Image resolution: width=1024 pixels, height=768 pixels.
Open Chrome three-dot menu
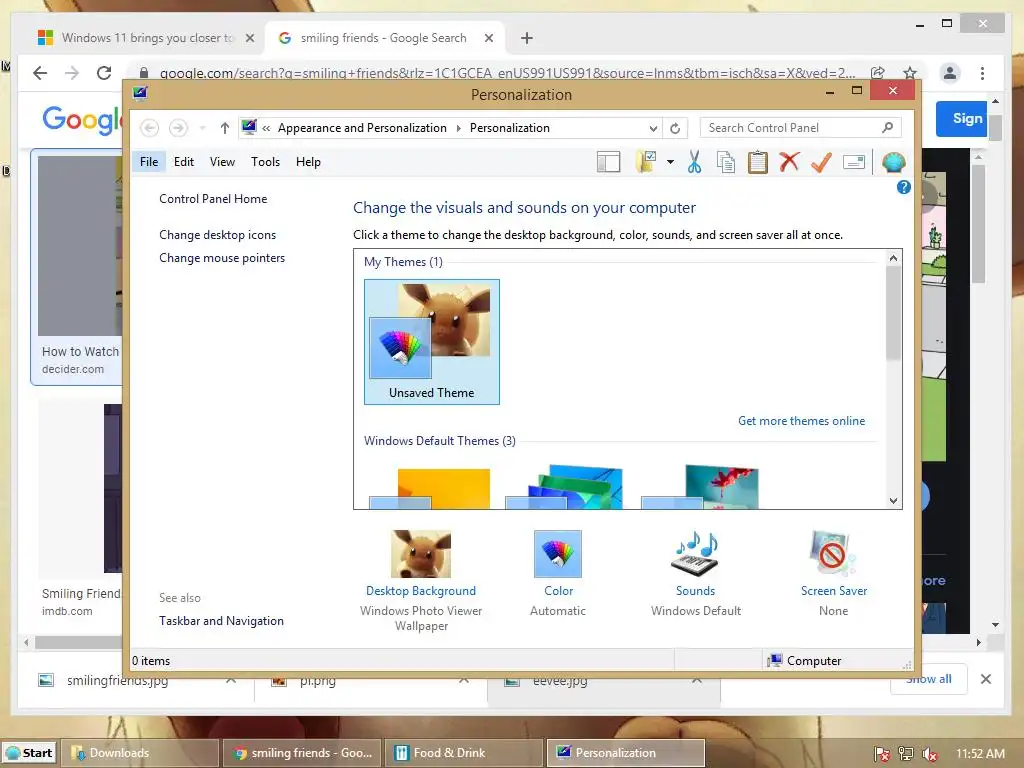[x=982, y=72]
